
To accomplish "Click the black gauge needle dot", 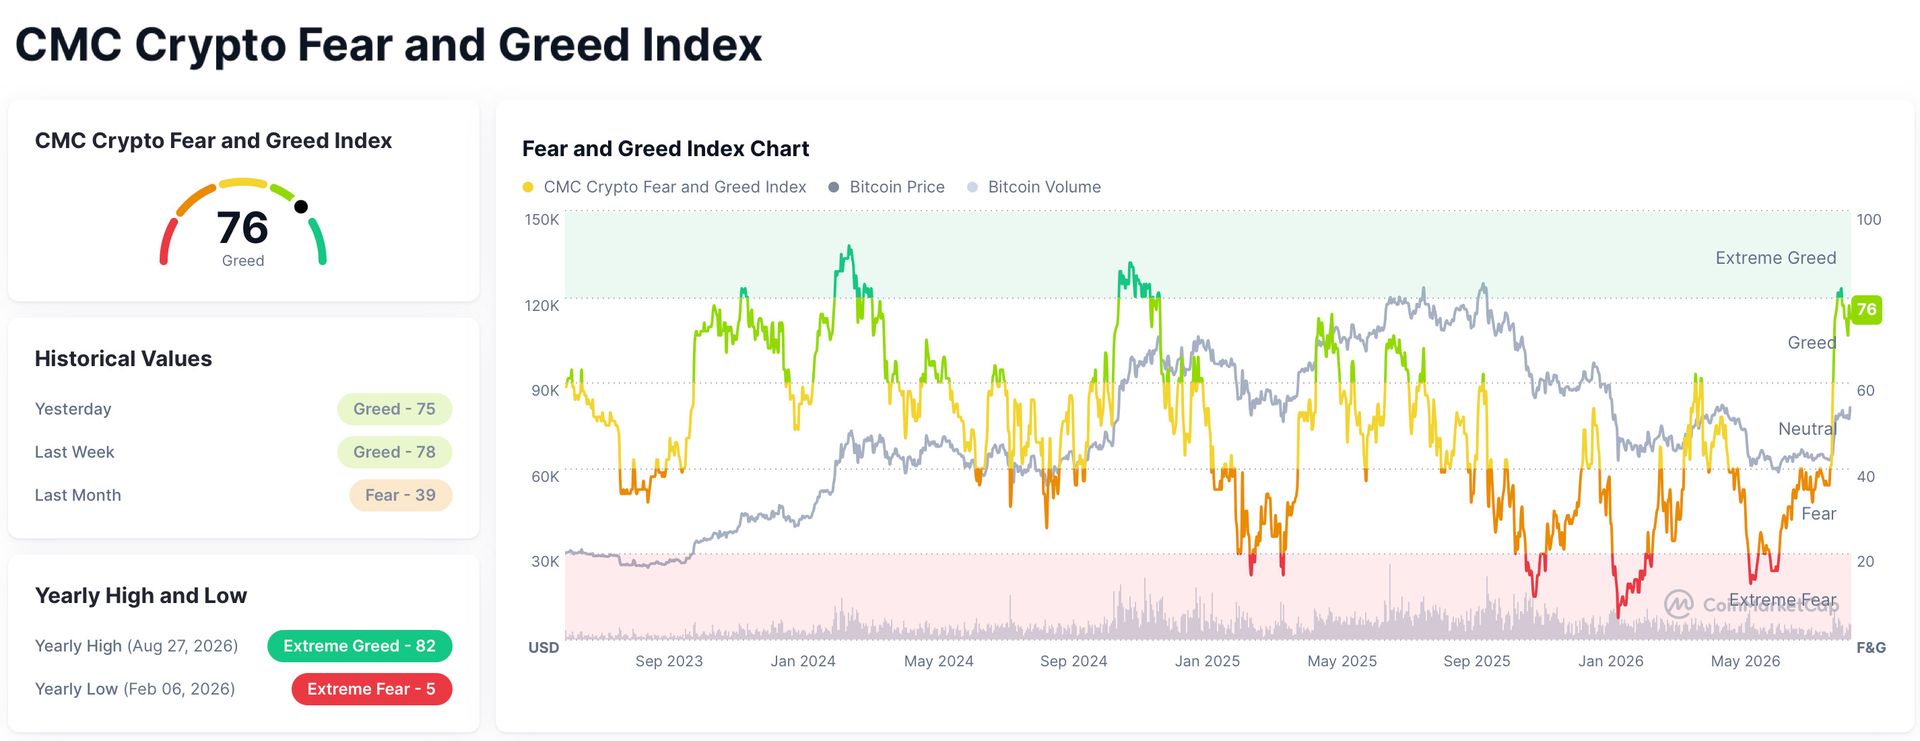I will click(x=301, y=207).
